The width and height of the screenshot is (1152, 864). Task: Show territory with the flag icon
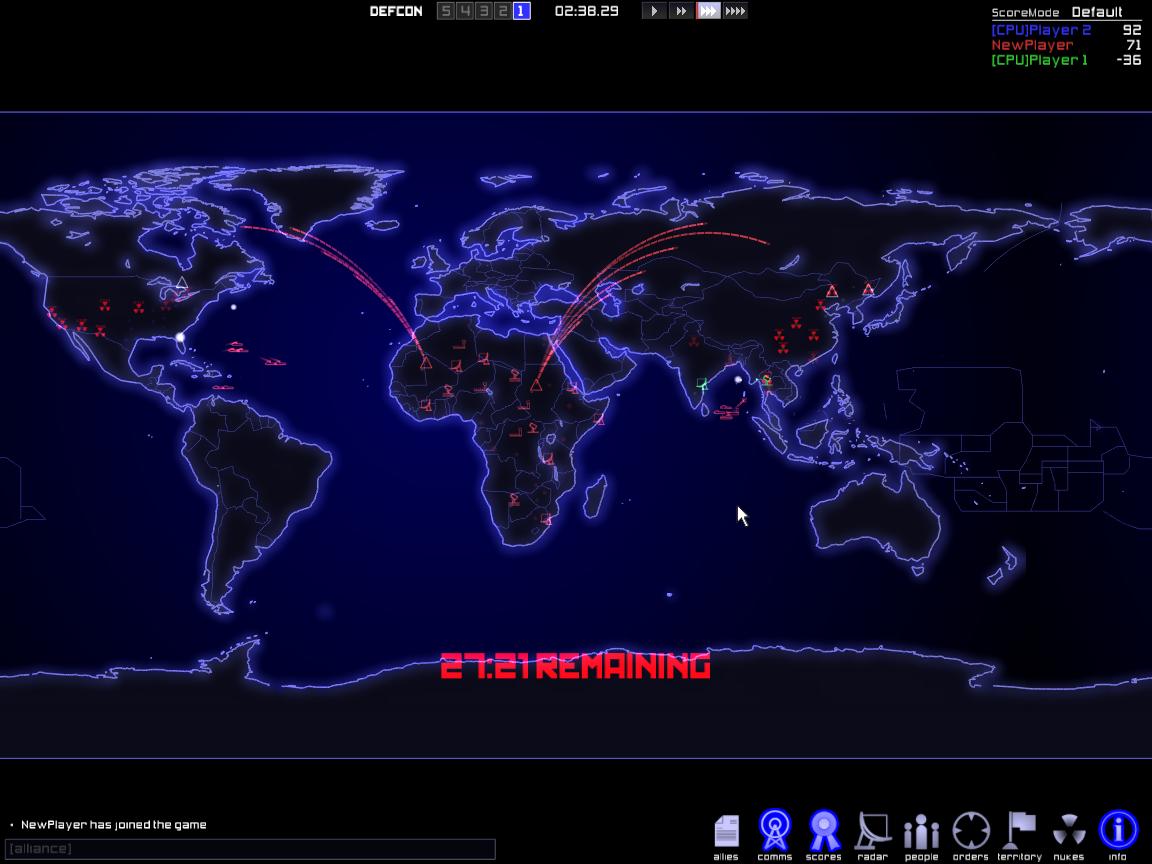pyautogui.click(x=1020, y=831)
